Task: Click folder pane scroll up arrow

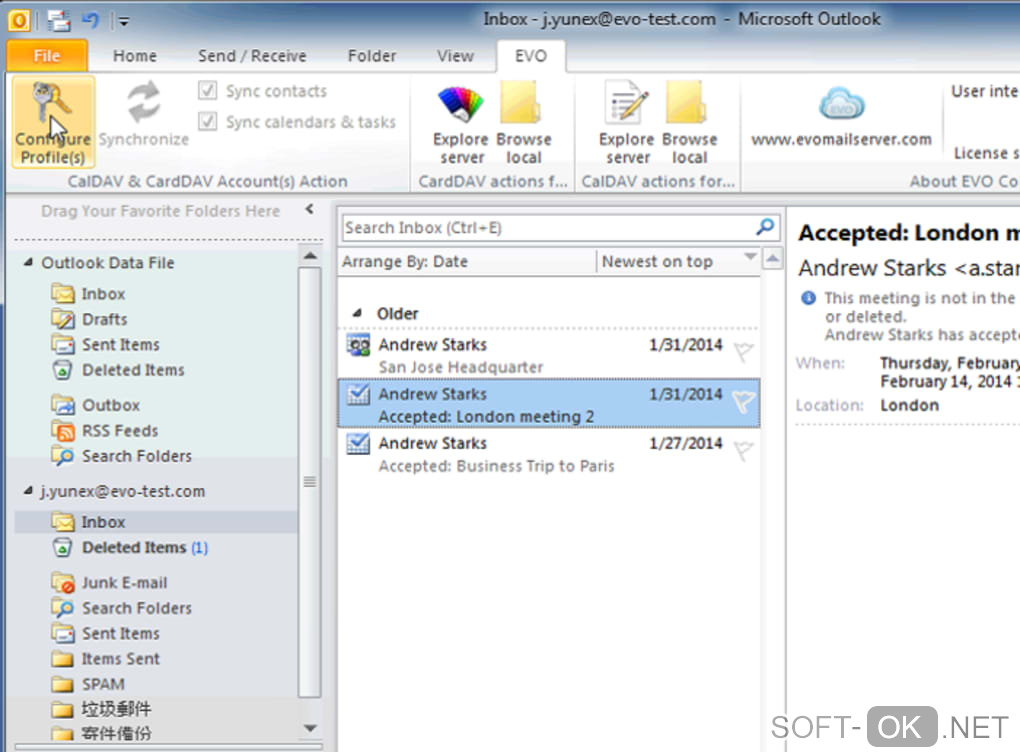Action: [310, 256]
